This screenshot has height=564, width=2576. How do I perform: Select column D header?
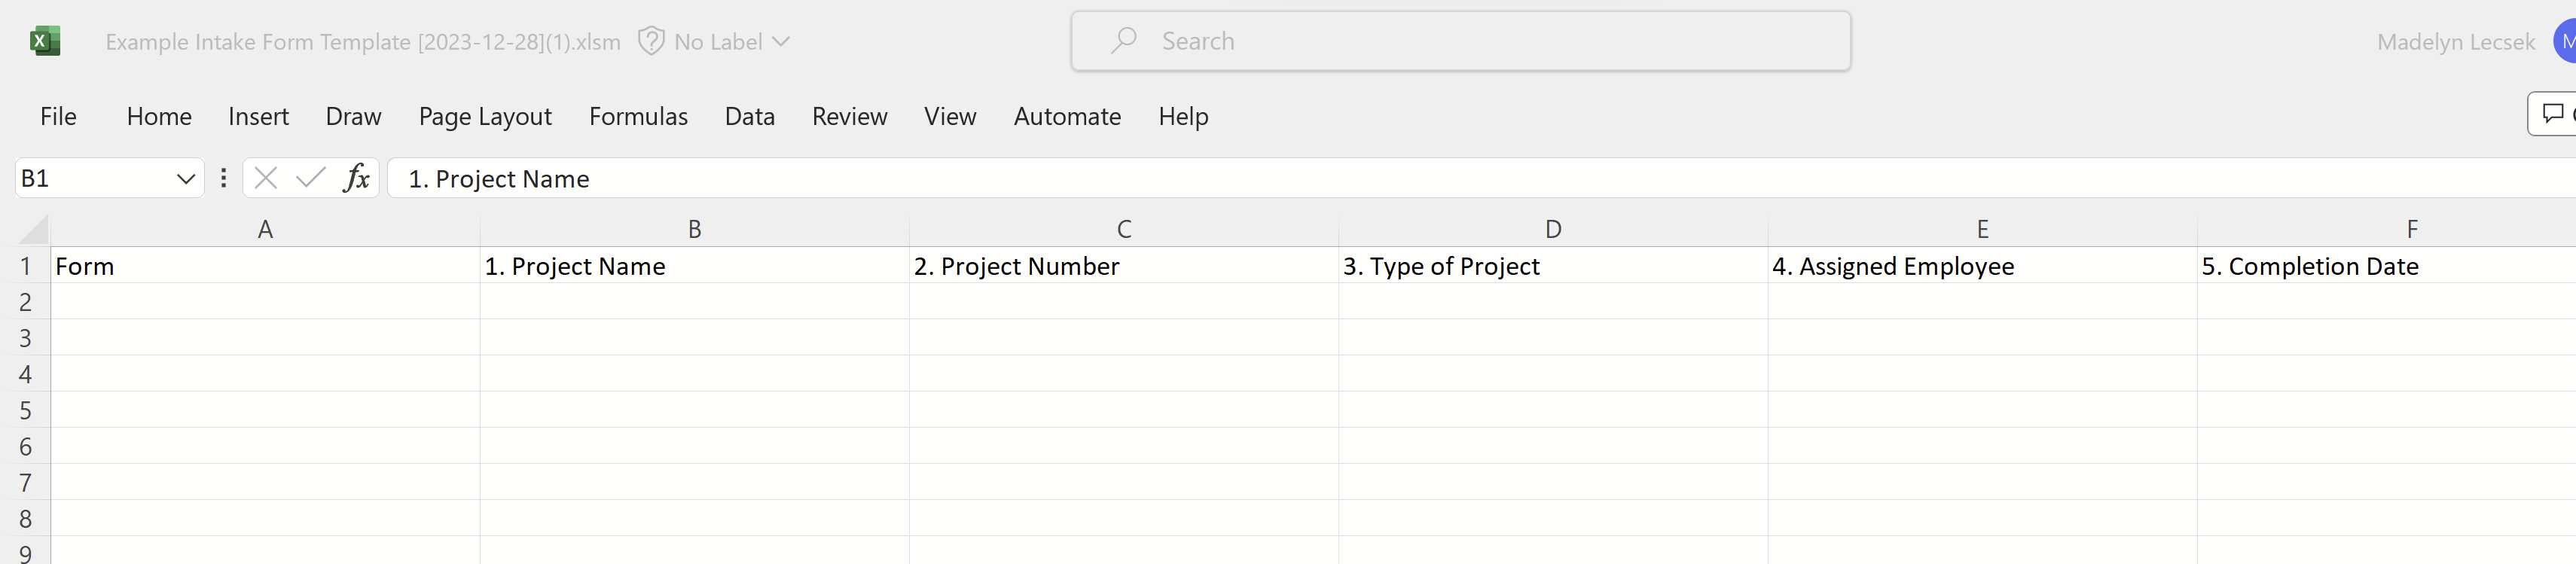pos(1553,229)
